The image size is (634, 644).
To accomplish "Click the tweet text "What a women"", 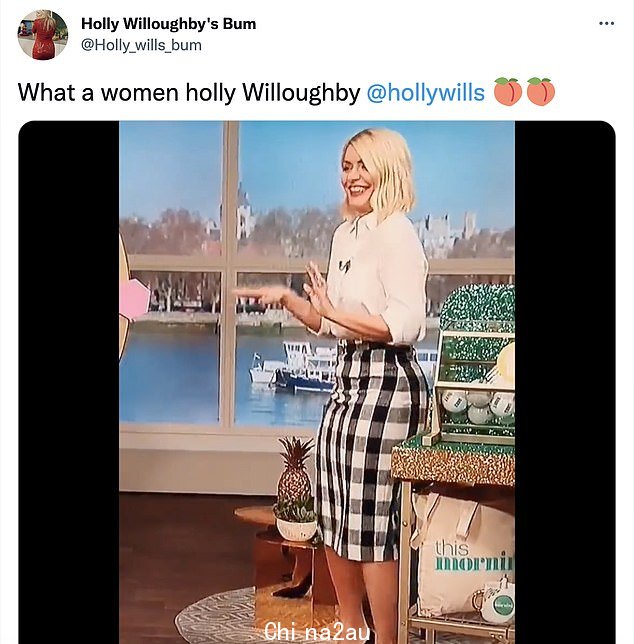I will coord(98,92).
